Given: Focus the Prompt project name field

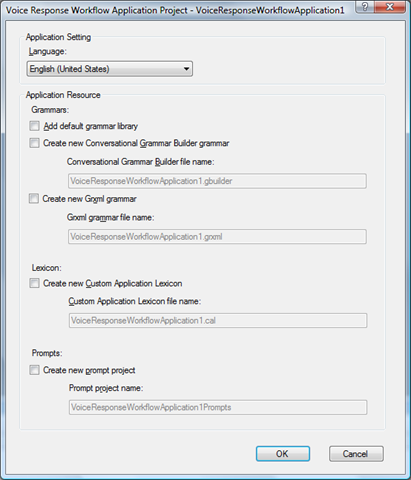Looking at the screenshot, I should [x=218, y=407].
